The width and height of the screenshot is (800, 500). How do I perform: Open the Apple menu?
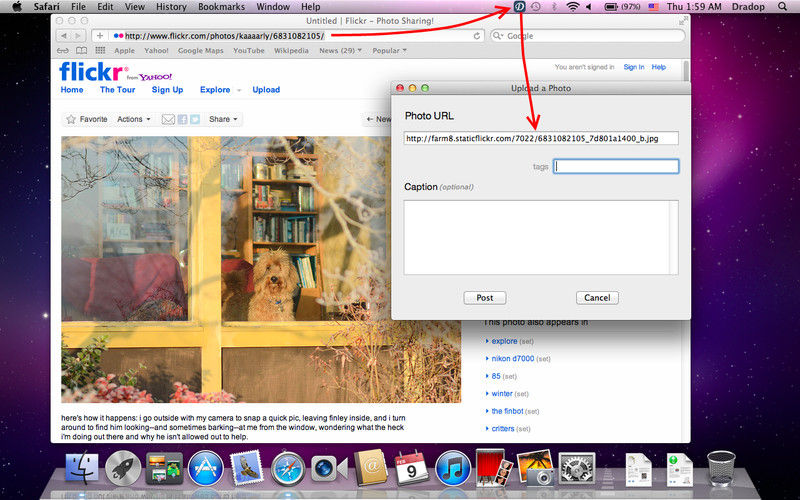(x=16, y=7)
